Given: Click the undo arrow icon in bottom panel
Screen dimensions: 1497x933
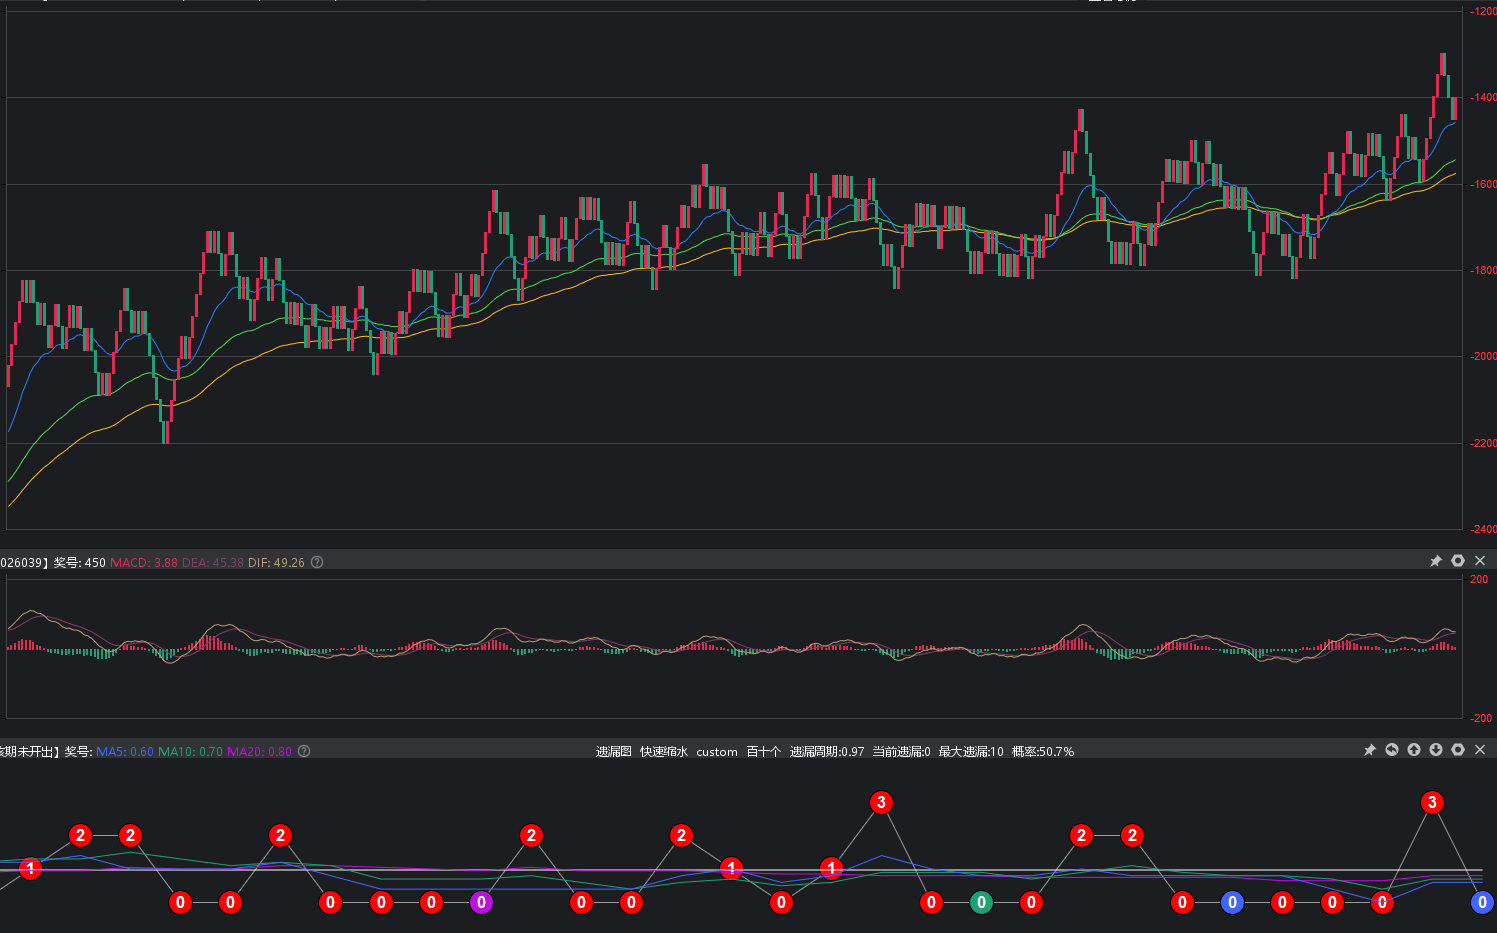Looking at the screenshot, I should (1392, 750).
